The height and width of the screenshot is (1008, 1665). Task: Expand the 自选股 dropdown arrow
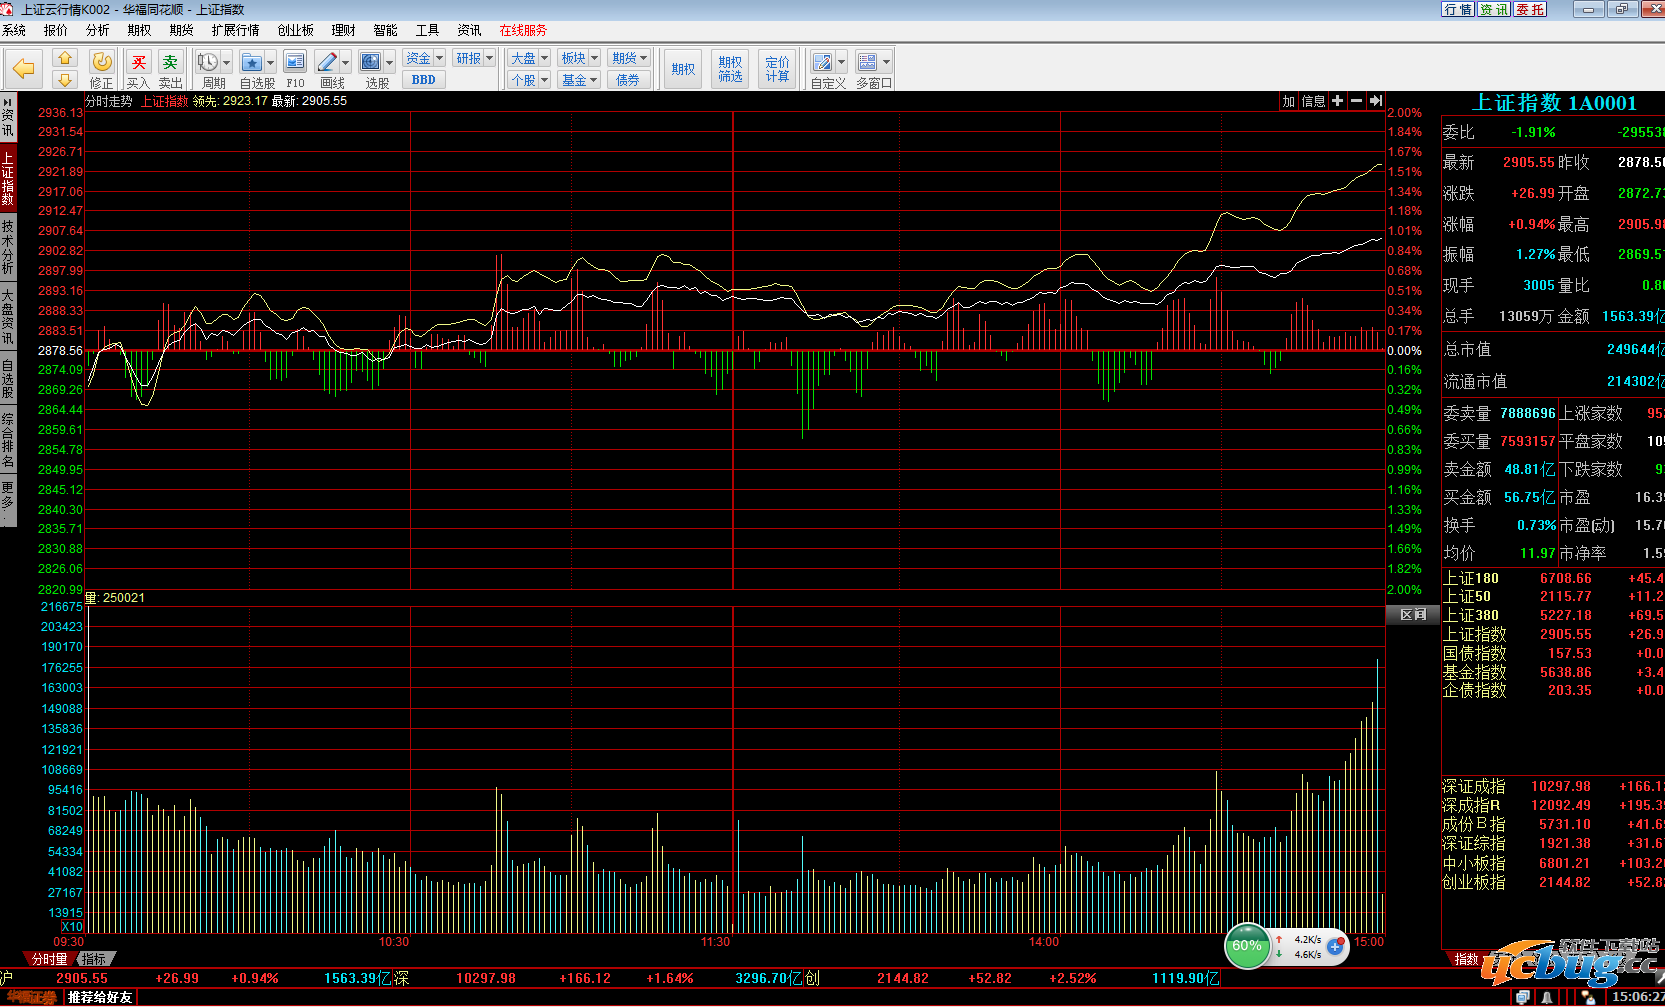270,62
